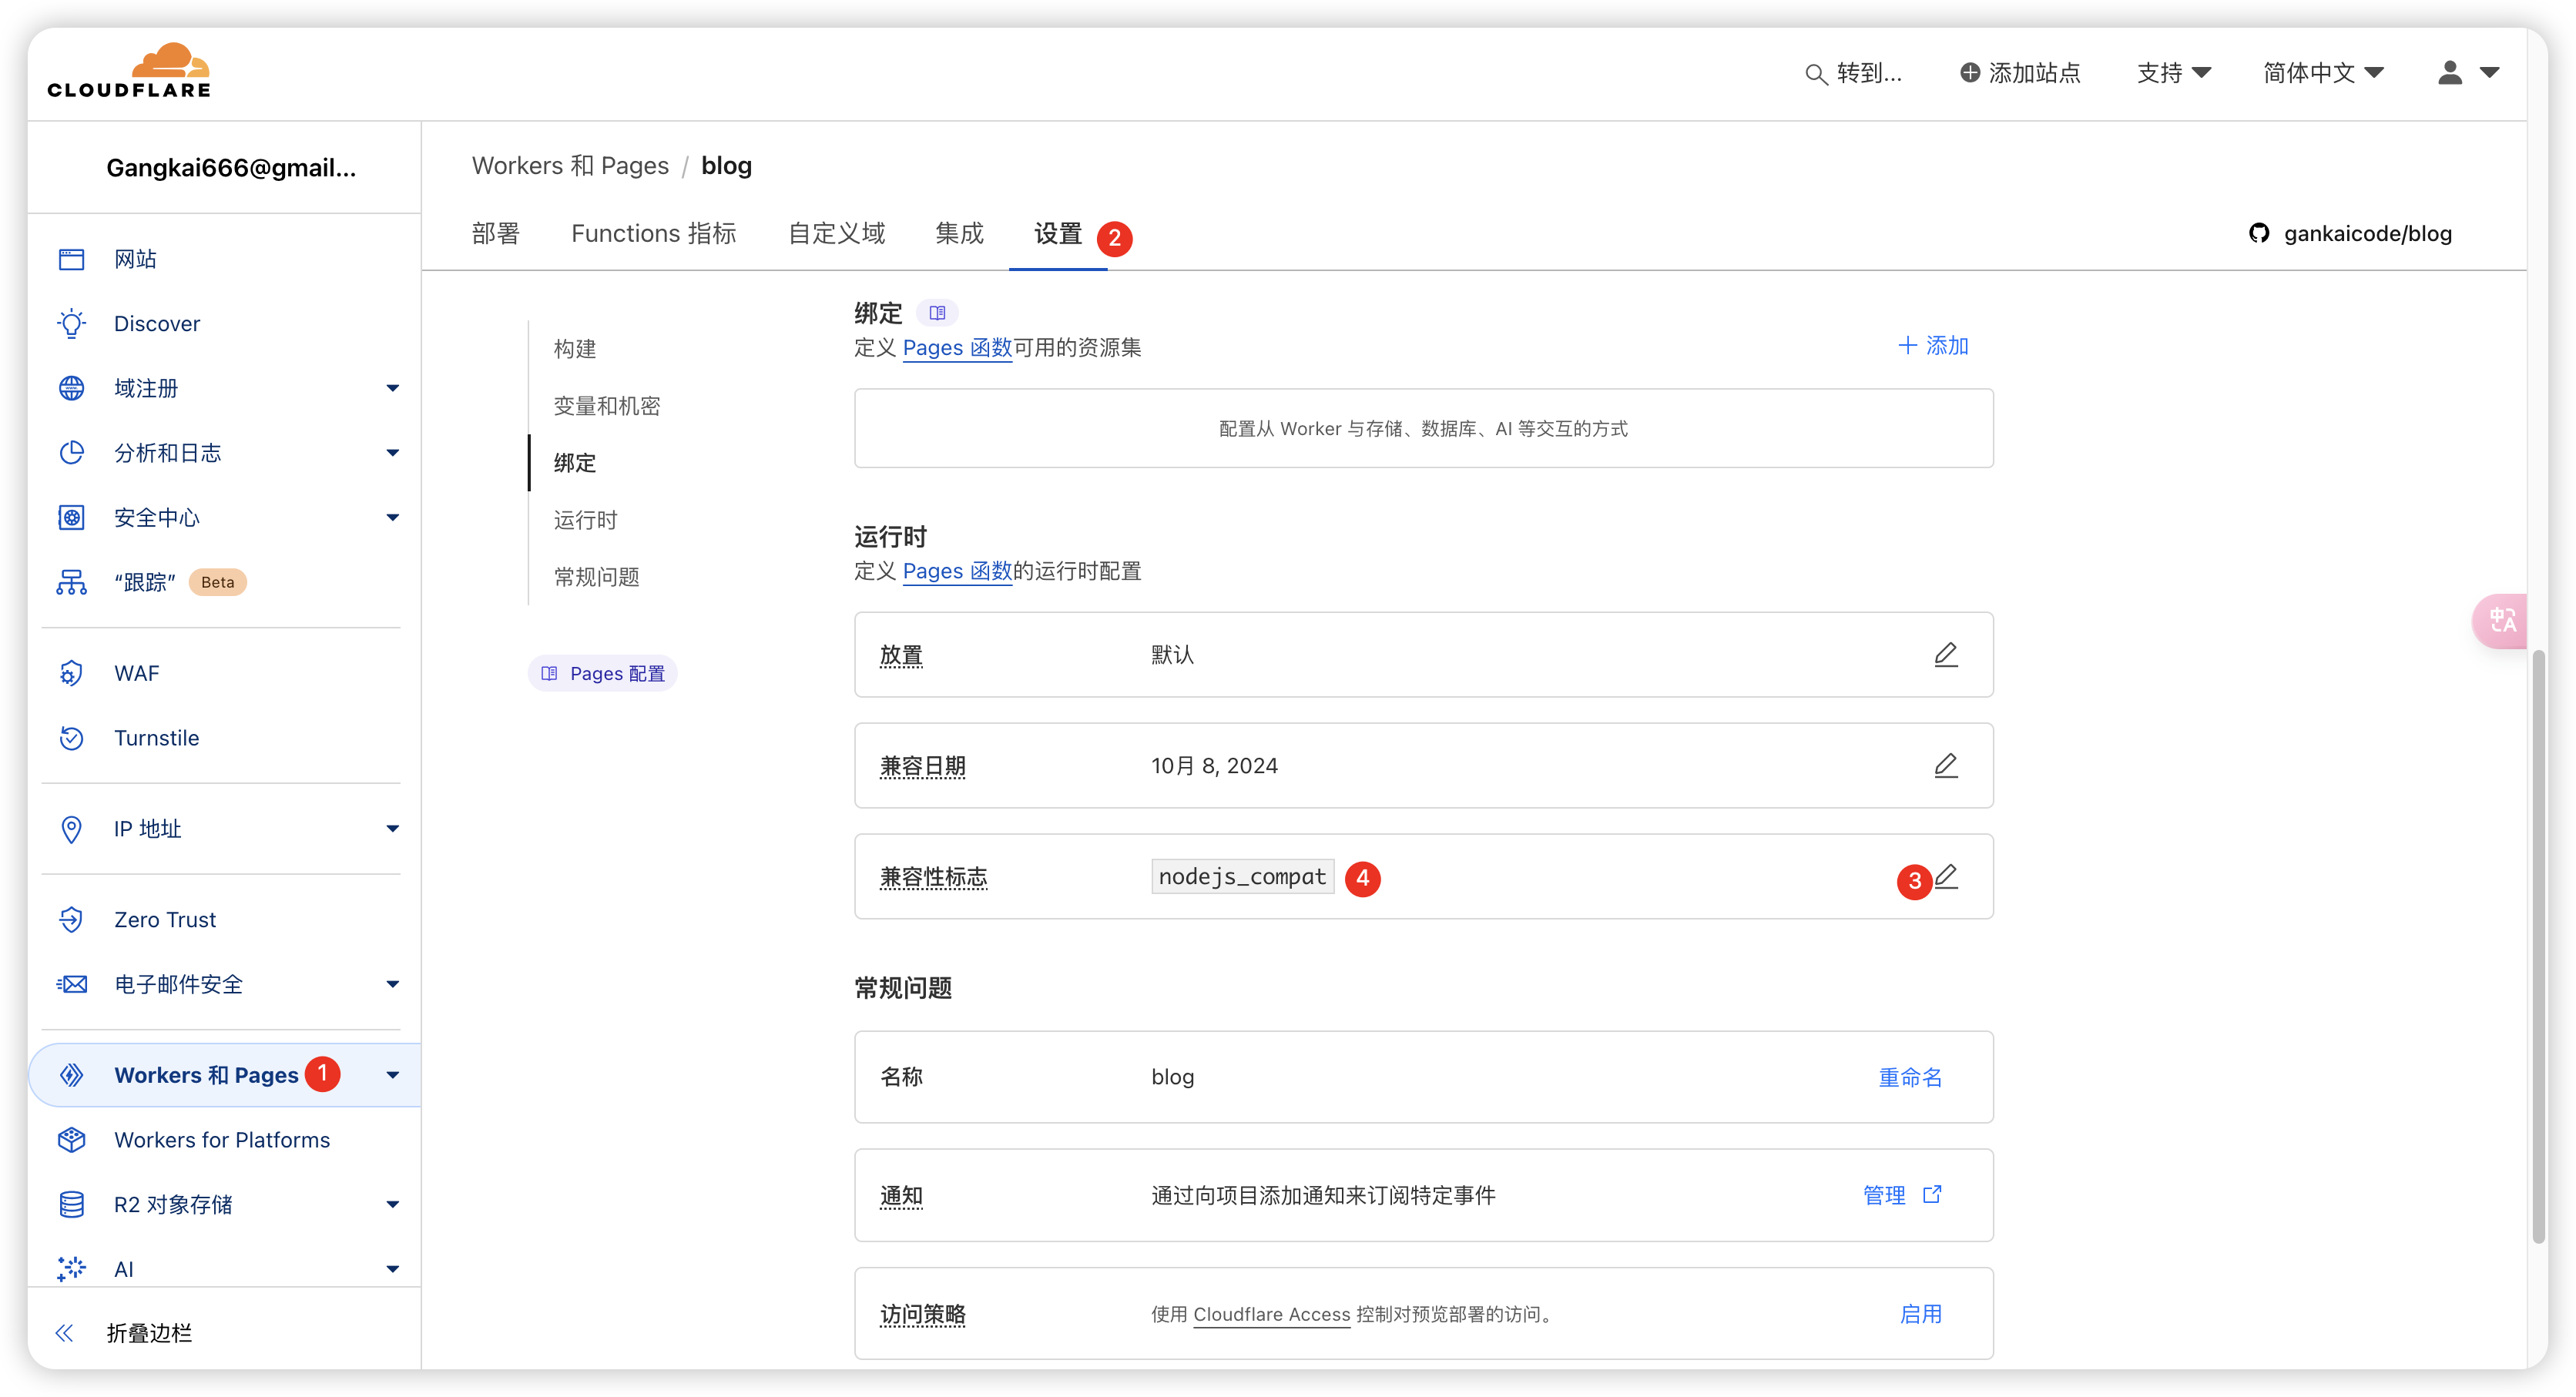The image size is (2576, 1397).
Task: Click the Workers for Platforms icon
Action: click(x=71, y=1139)
